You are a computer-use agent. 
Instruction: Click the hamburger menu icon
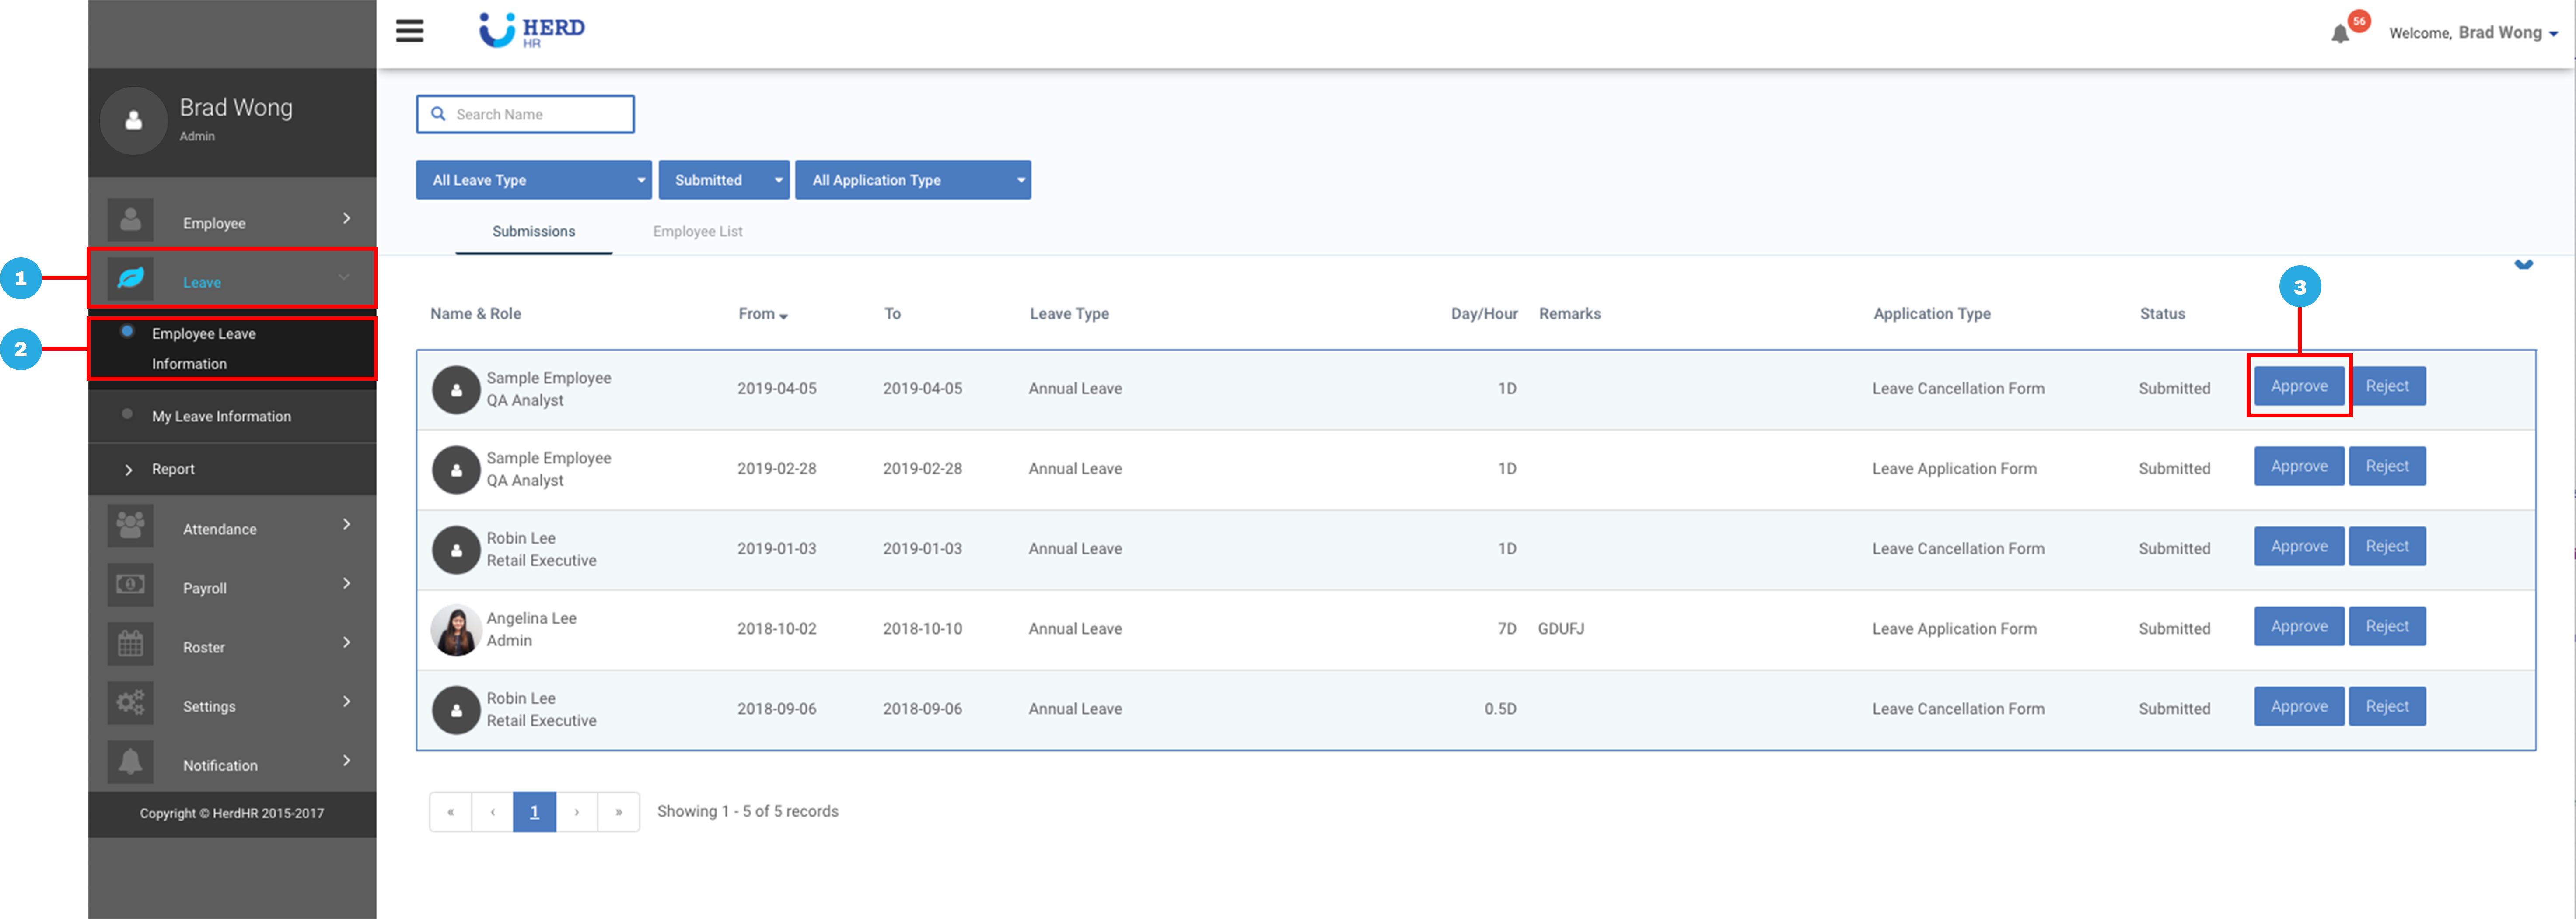point(409,31)
